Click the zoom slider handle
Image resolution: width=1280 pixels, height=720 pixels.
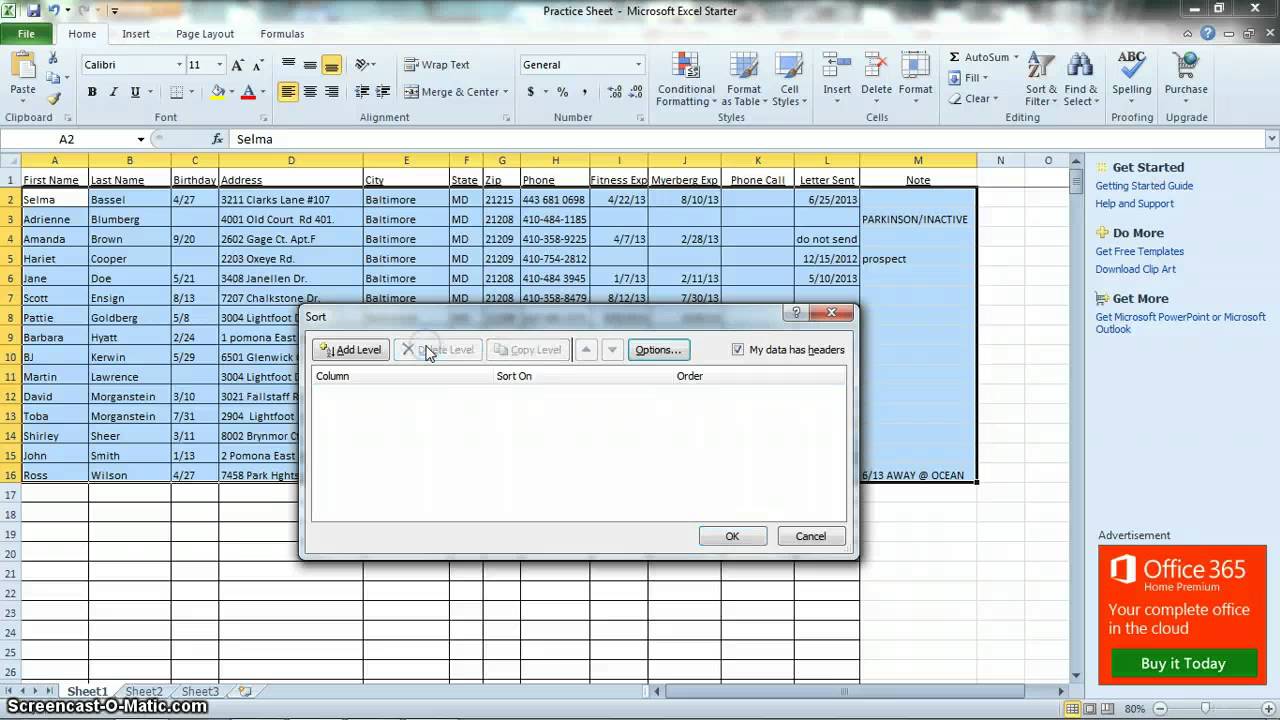tap(1205, 709)
